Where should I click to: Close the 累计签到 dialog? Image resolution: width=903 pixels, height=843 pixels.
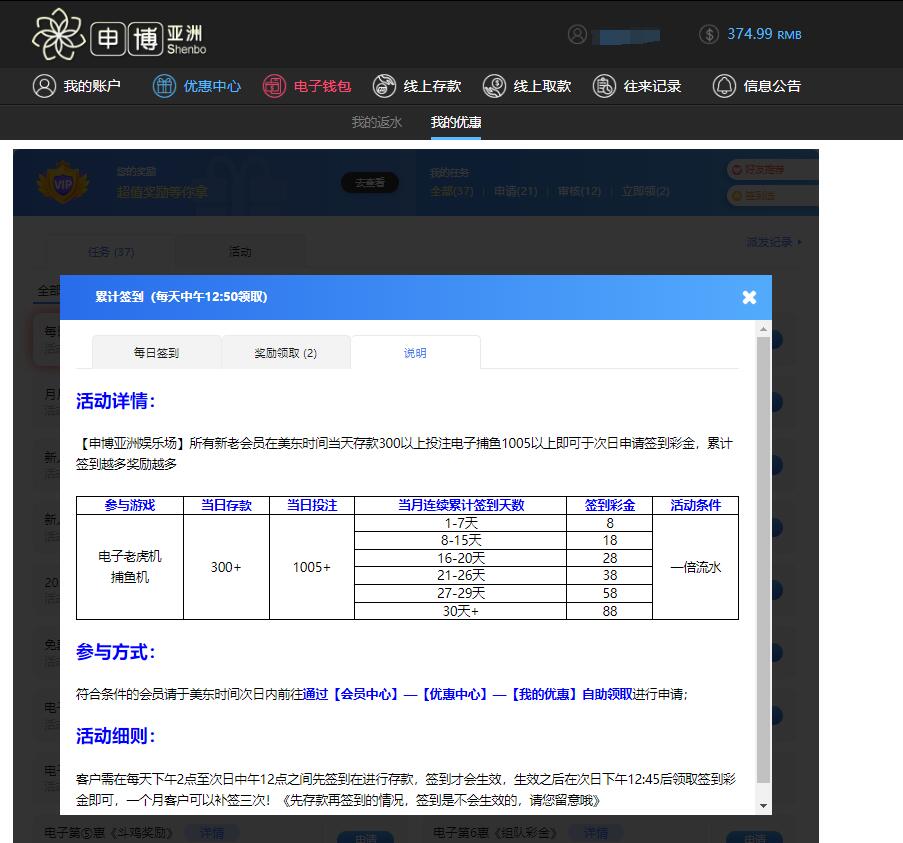coord(749,297)
